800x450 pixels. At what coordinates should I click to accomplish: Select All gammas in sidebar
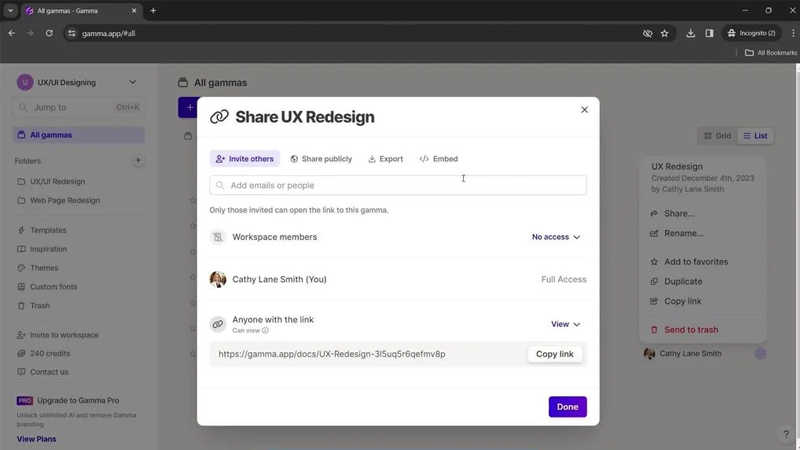coord(79,135)
